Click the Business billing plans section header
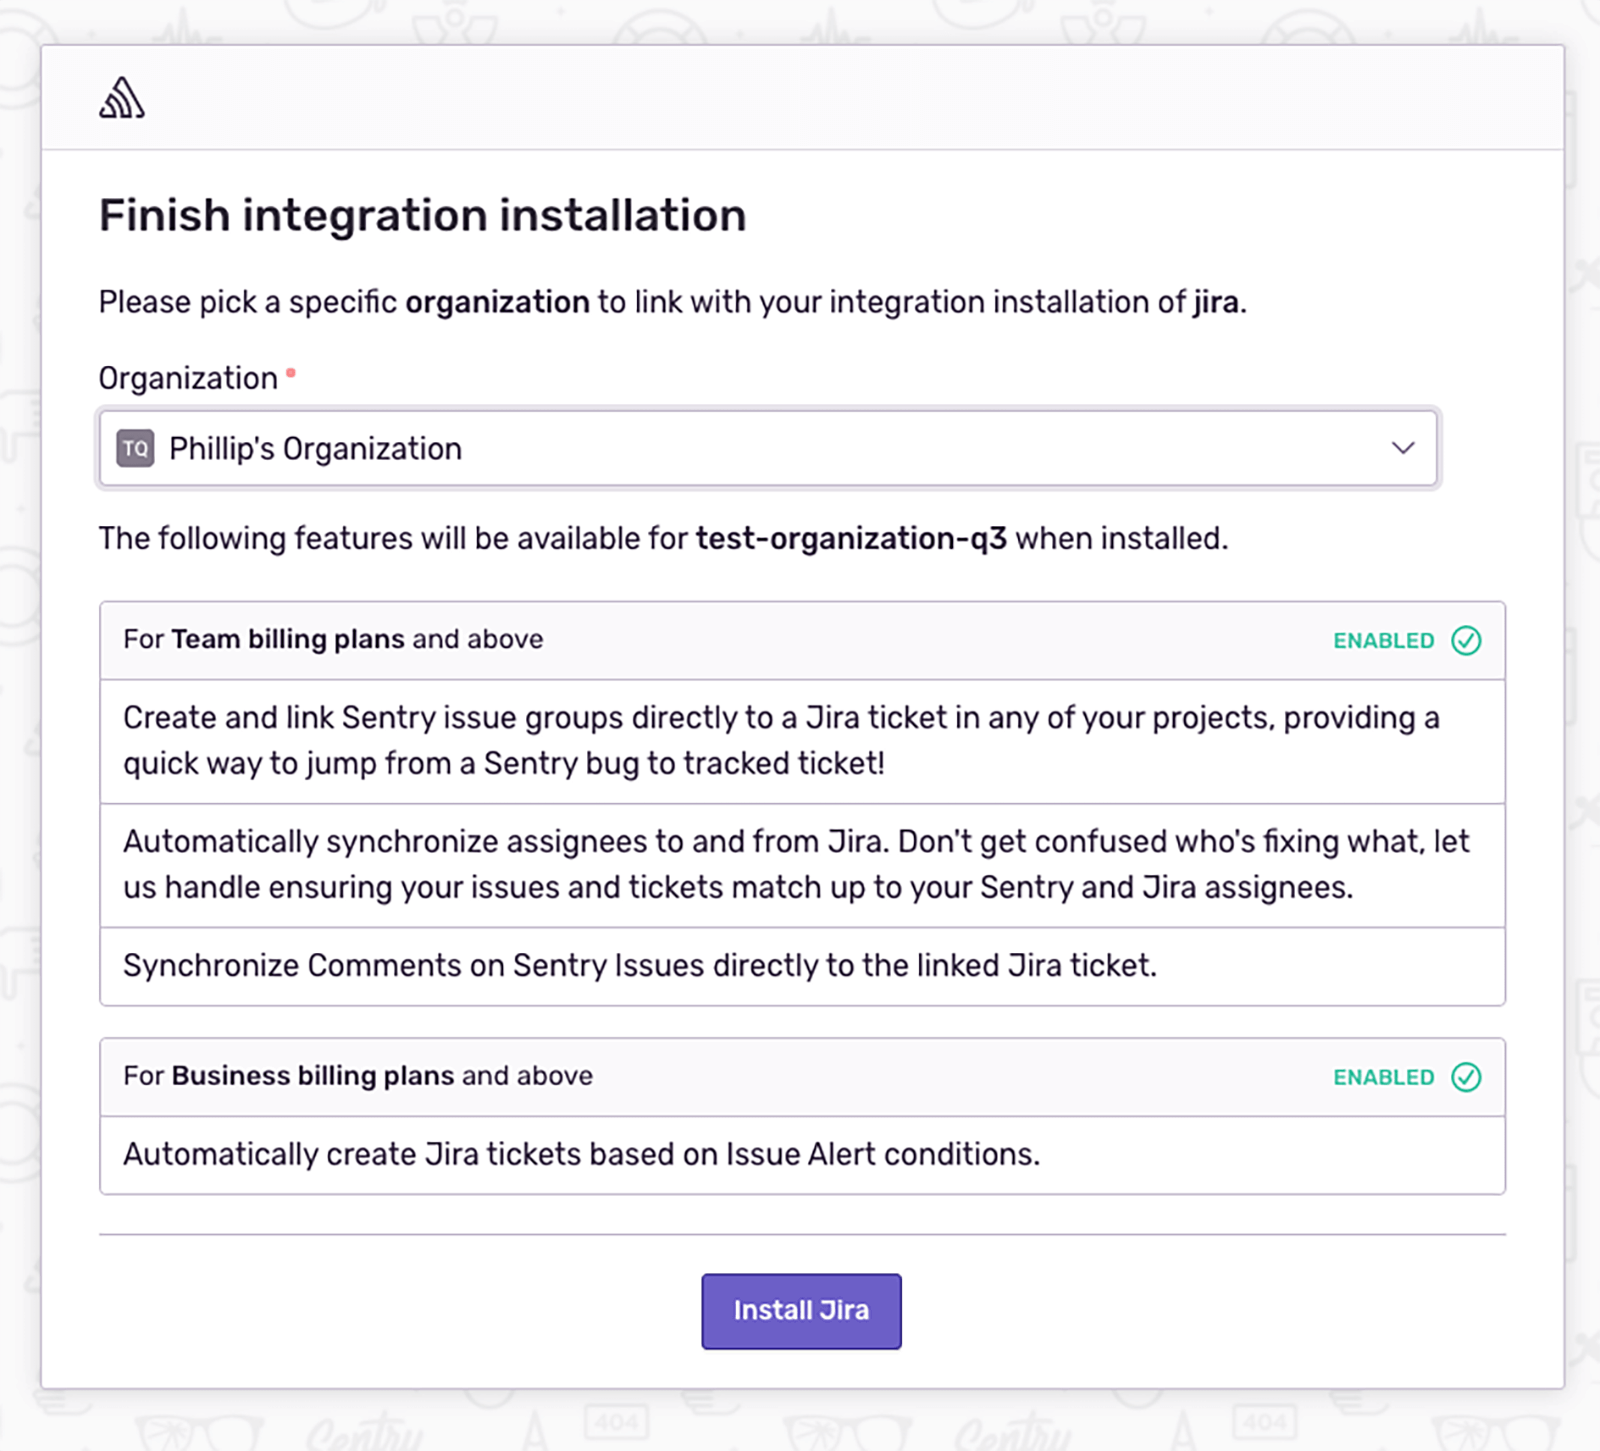Screen dimensions: 1600x1451 tap(357, 1076)
